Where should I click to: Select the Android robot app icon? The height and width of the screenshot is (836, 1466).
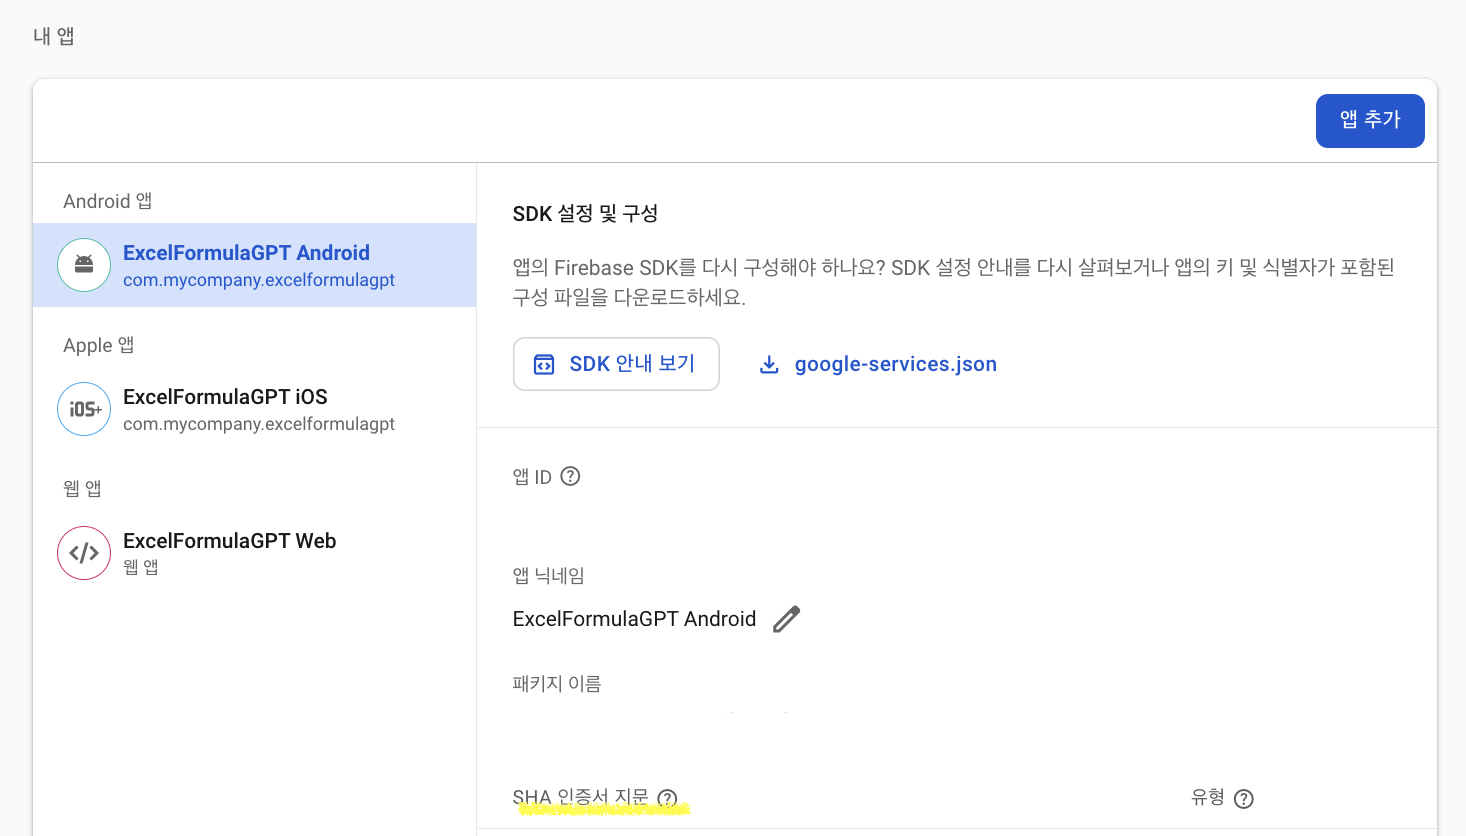pyautogui.click(x=84, y=265)
